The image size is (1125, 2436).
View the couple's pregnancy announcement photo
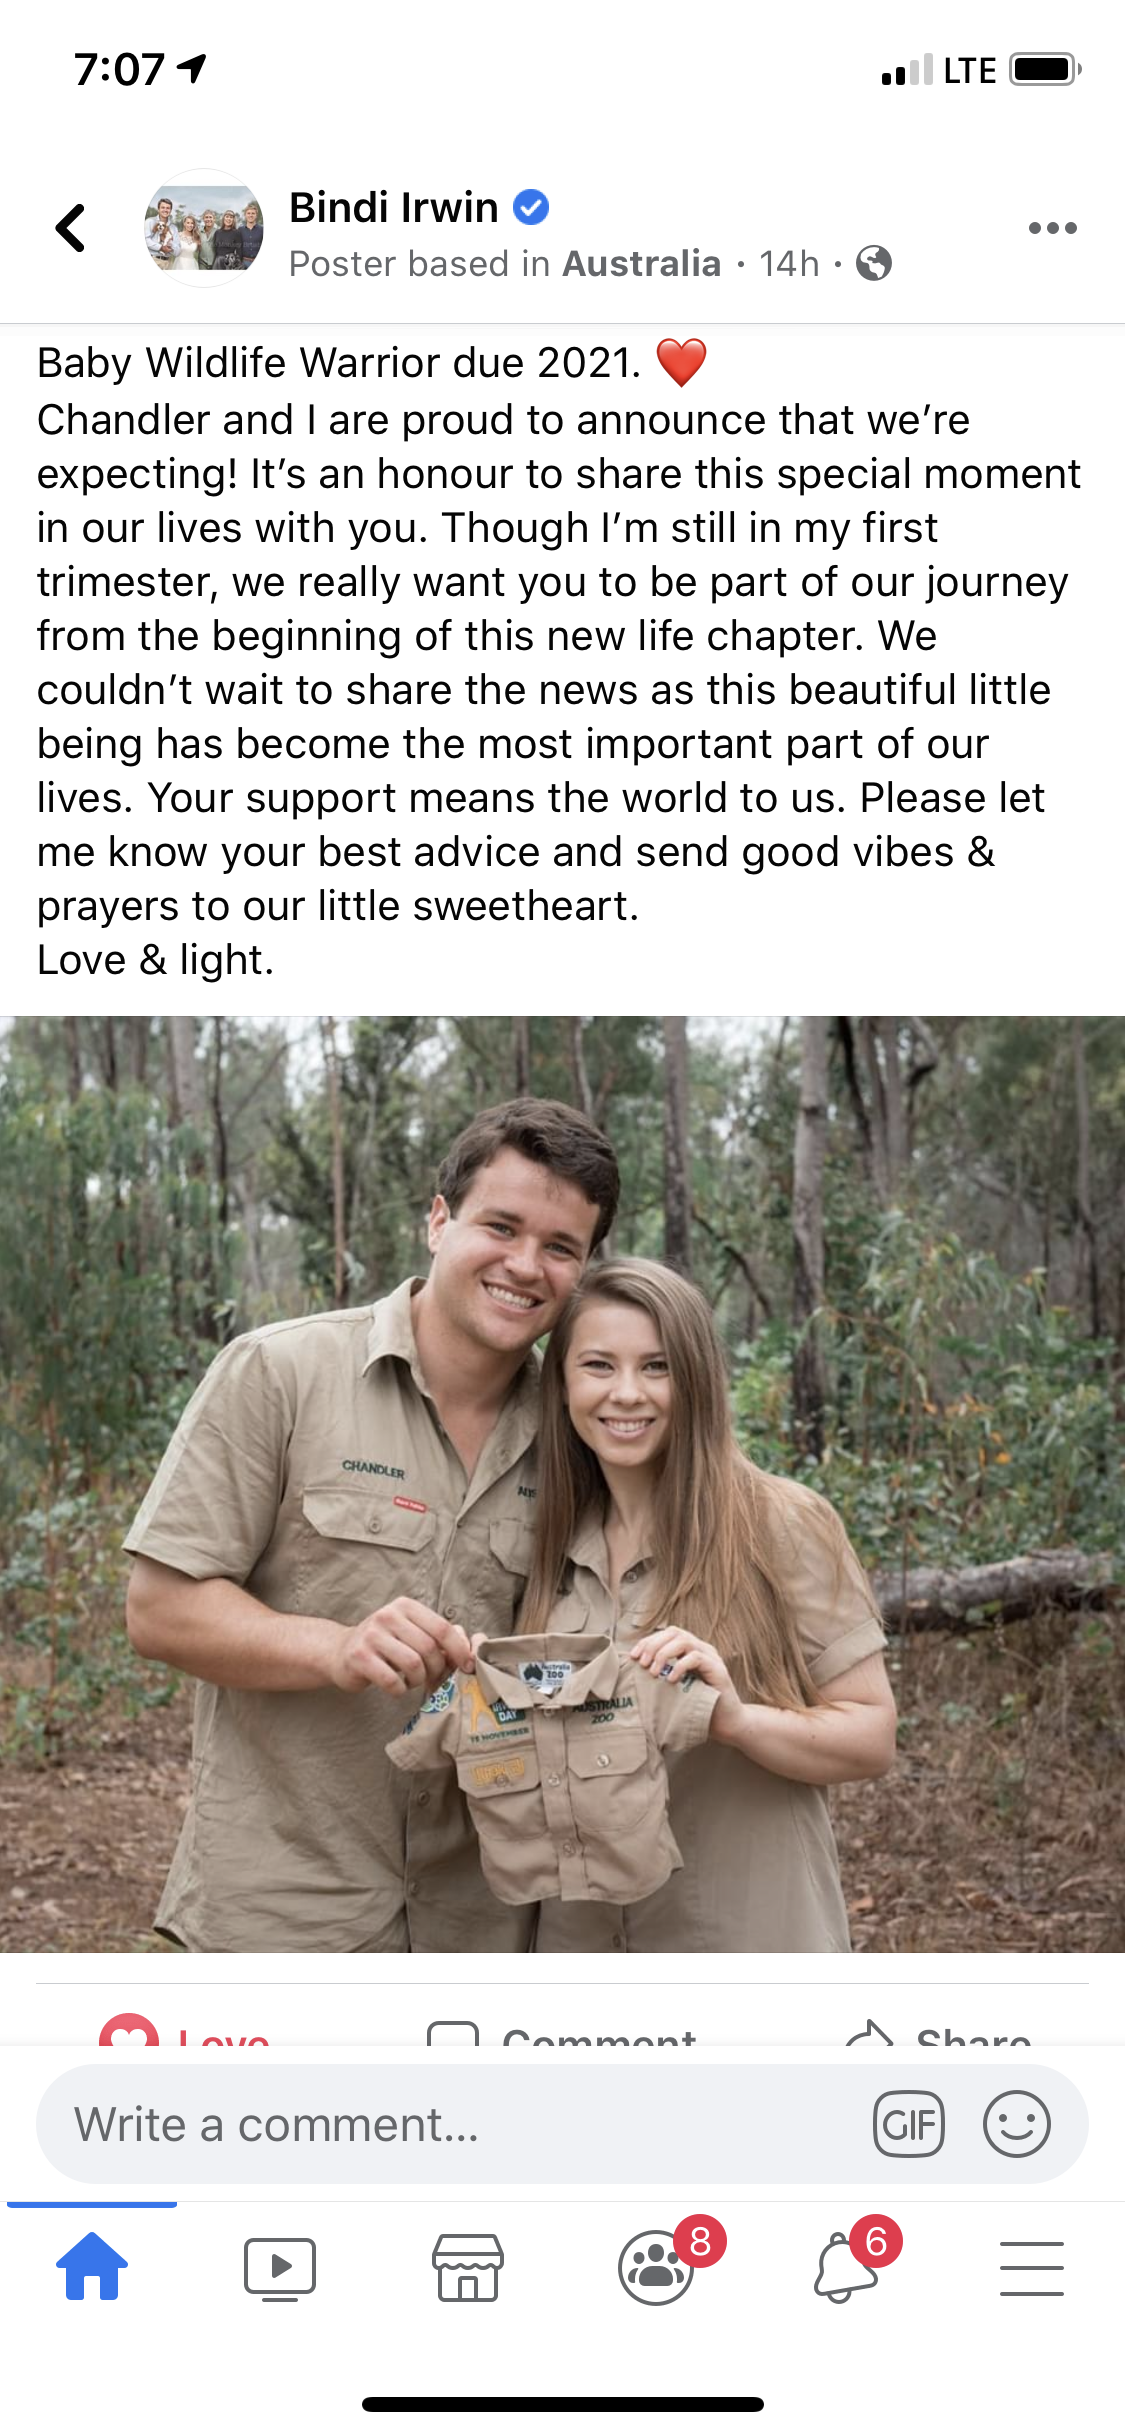point(562,1484)
